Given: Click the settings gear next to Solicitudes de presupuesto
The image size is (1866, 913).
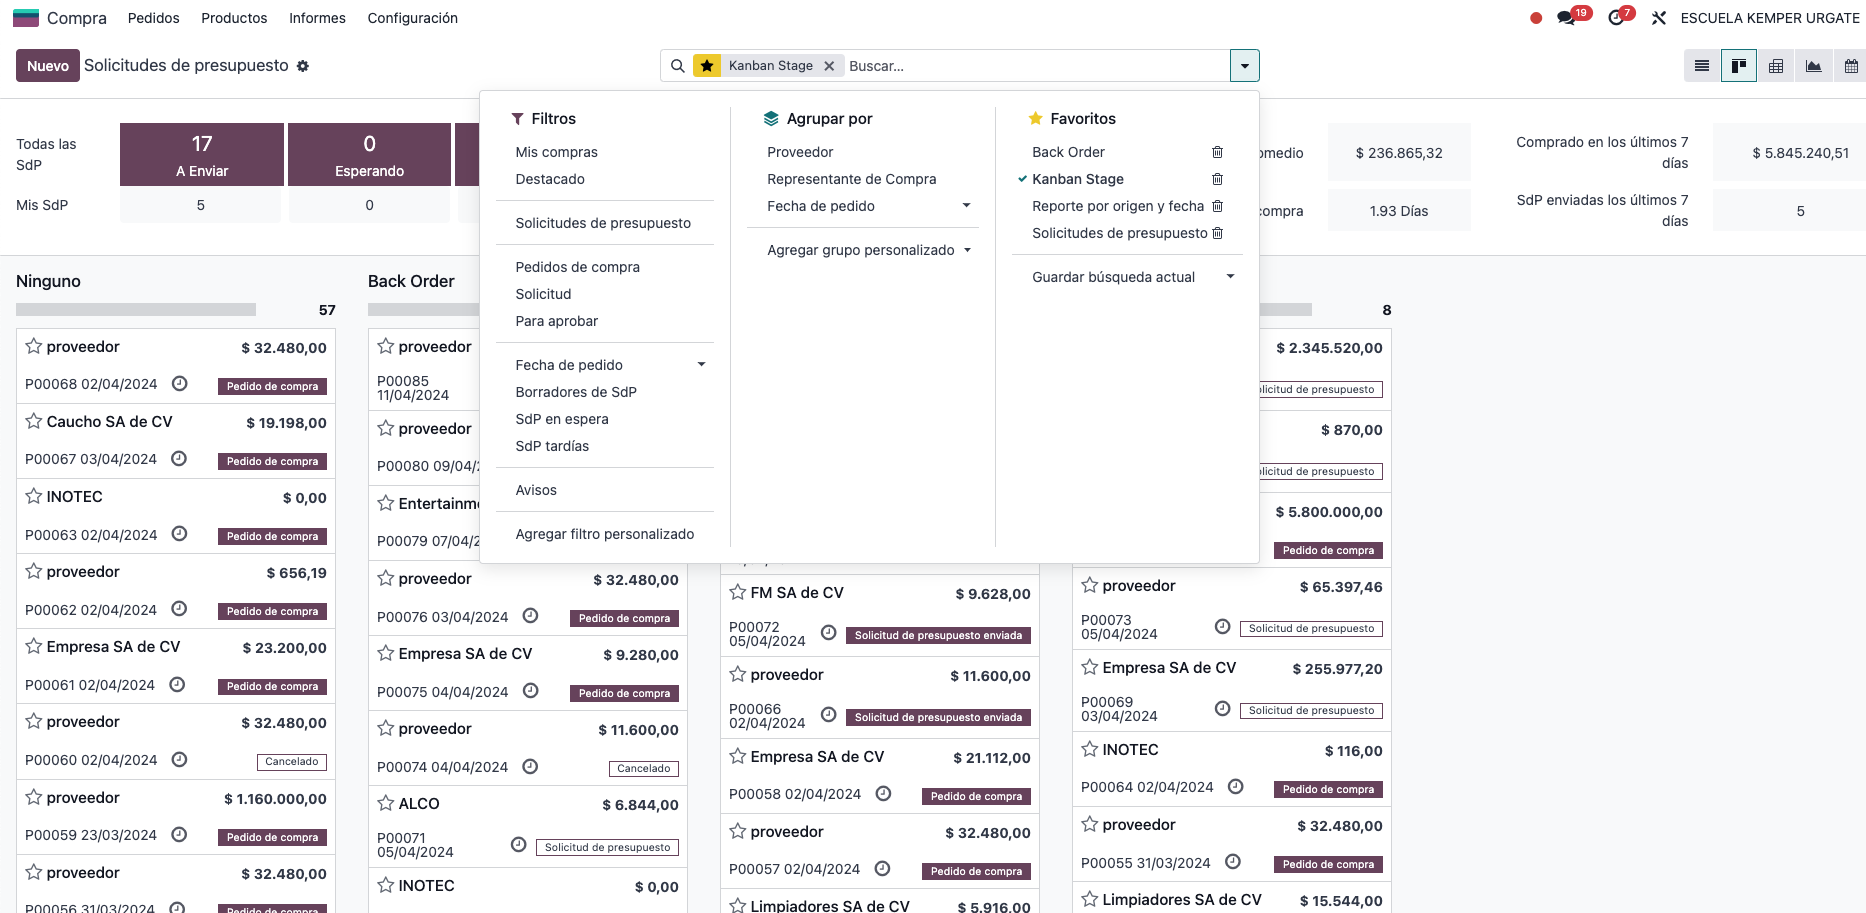Looking at the screenshot, I should tap(303, 66).
